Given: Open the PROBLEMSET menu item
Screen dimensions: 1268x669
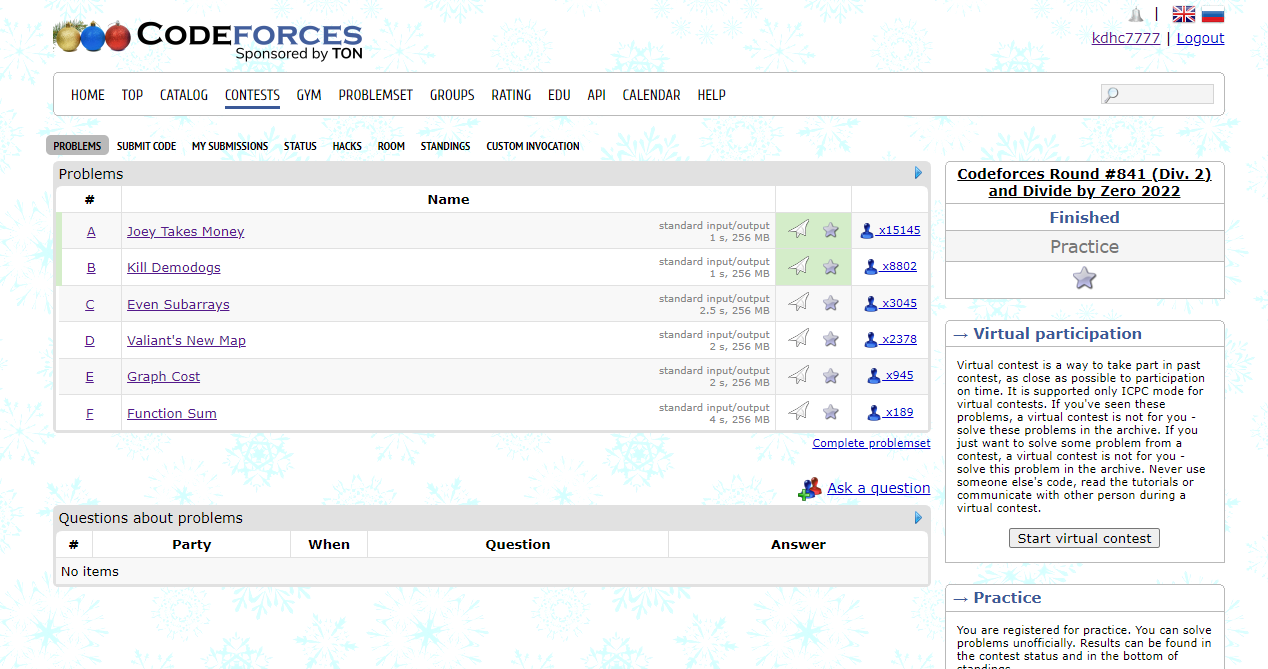Looking at the screenshot, I should [375, 95].
